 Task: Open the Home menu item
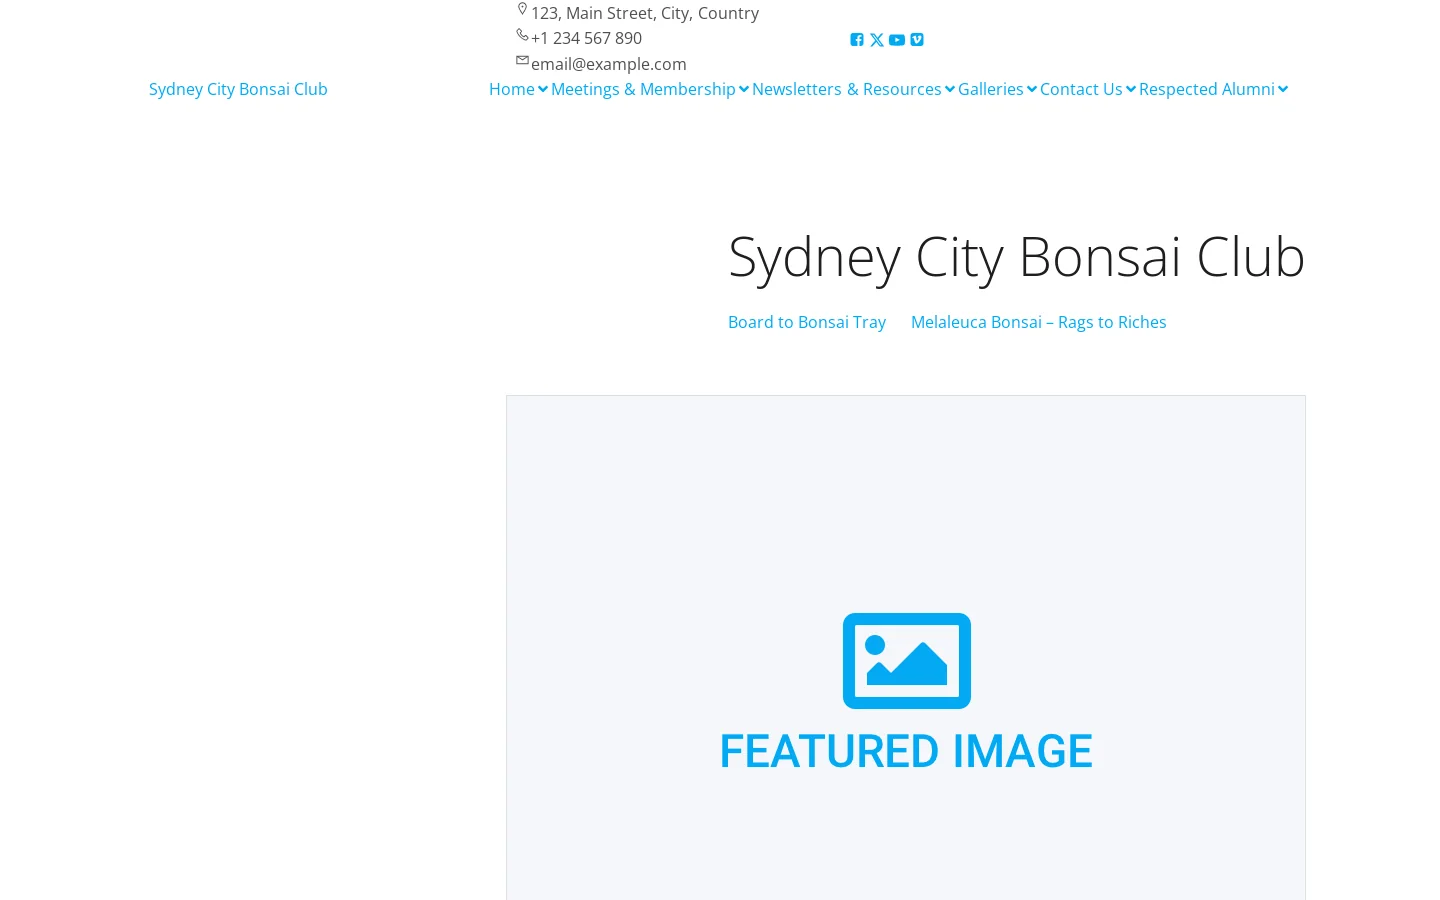[x=512, y=89]
